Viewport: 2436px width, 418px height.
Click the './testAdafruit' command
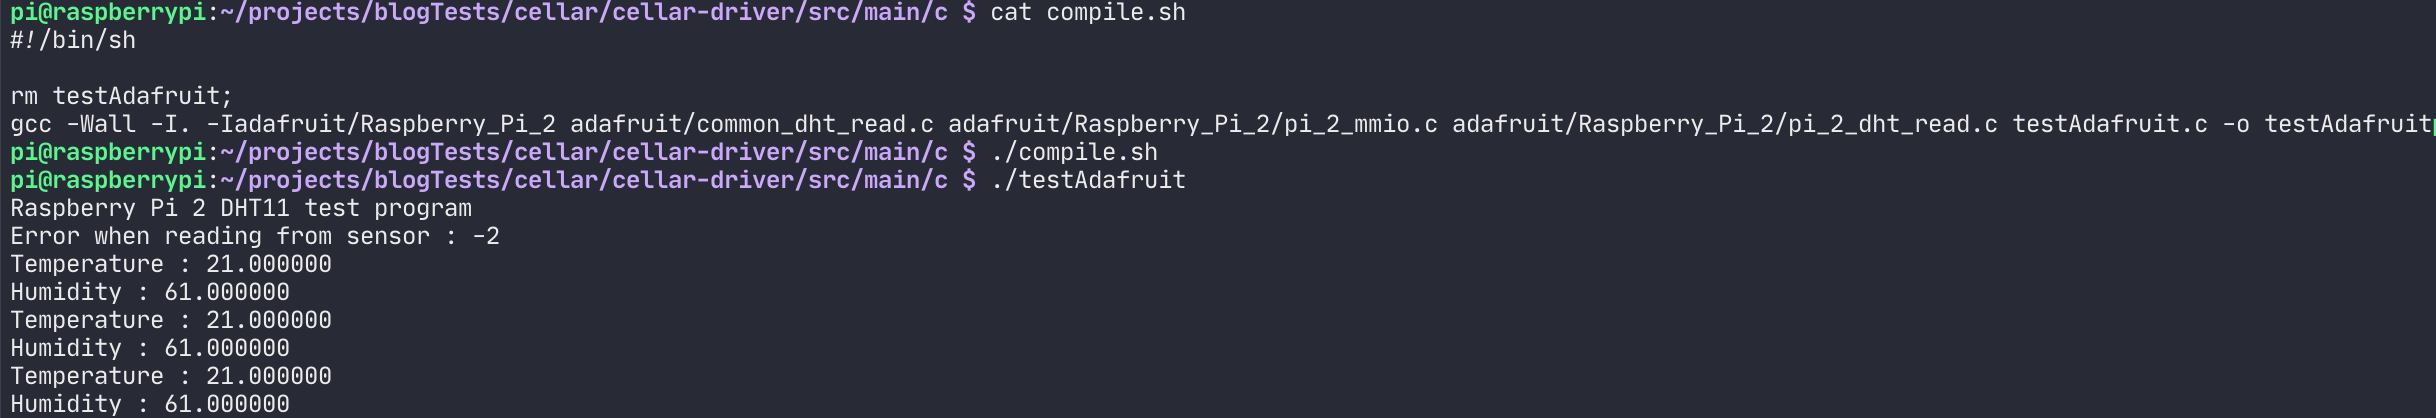1088,181
